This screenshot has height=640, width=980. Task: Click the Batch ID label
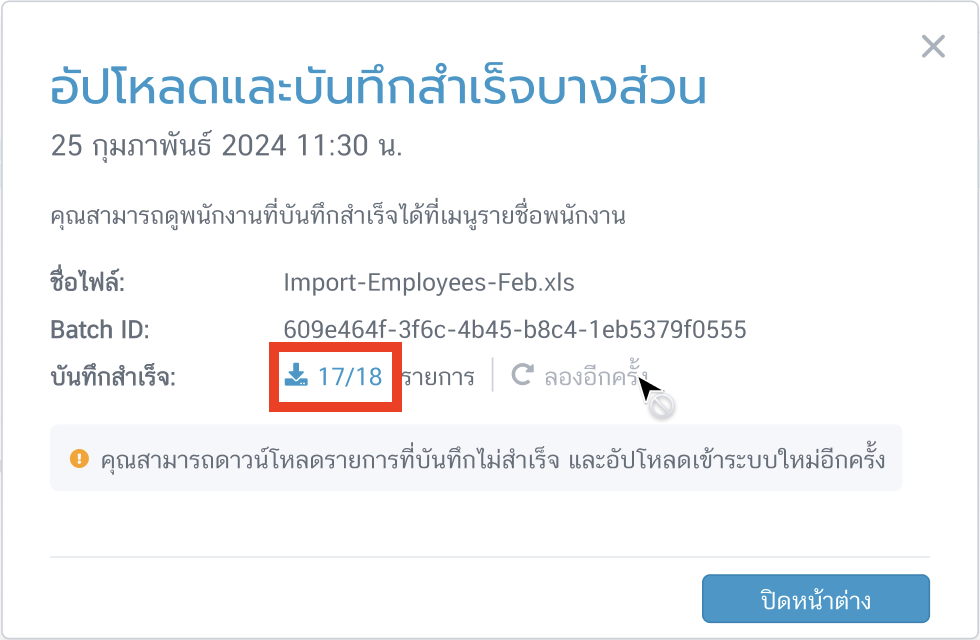99,329
